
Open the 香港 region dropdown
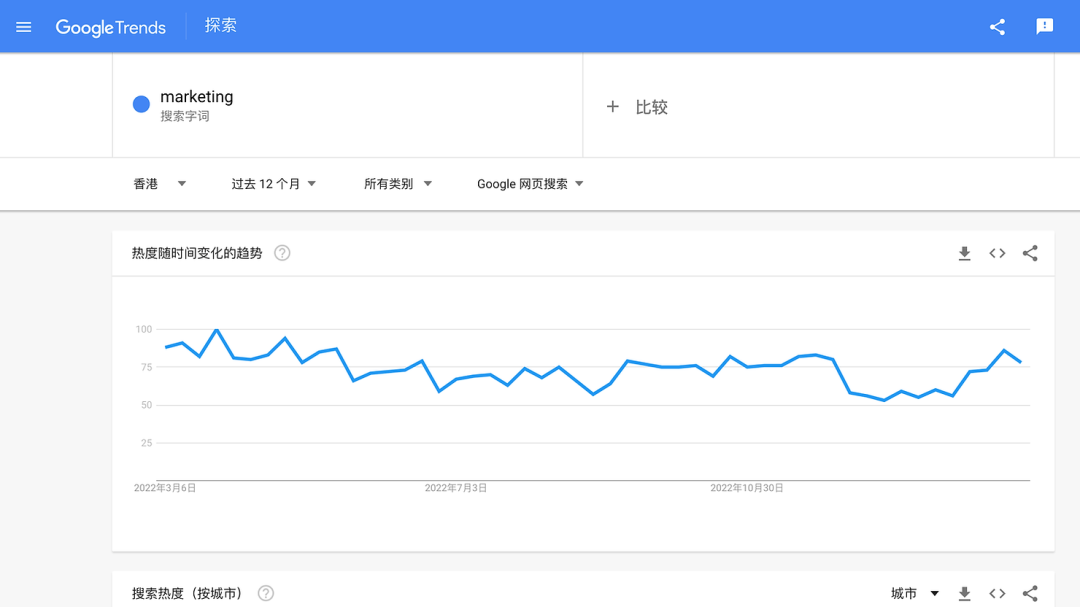158,184
